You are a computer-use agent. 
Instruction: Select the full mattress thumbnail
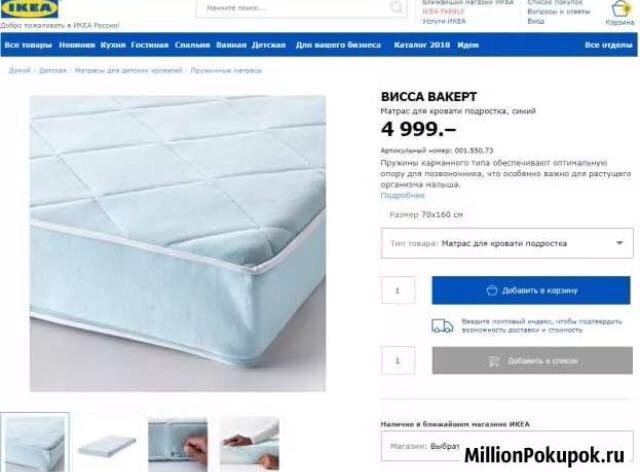[107, 445]
